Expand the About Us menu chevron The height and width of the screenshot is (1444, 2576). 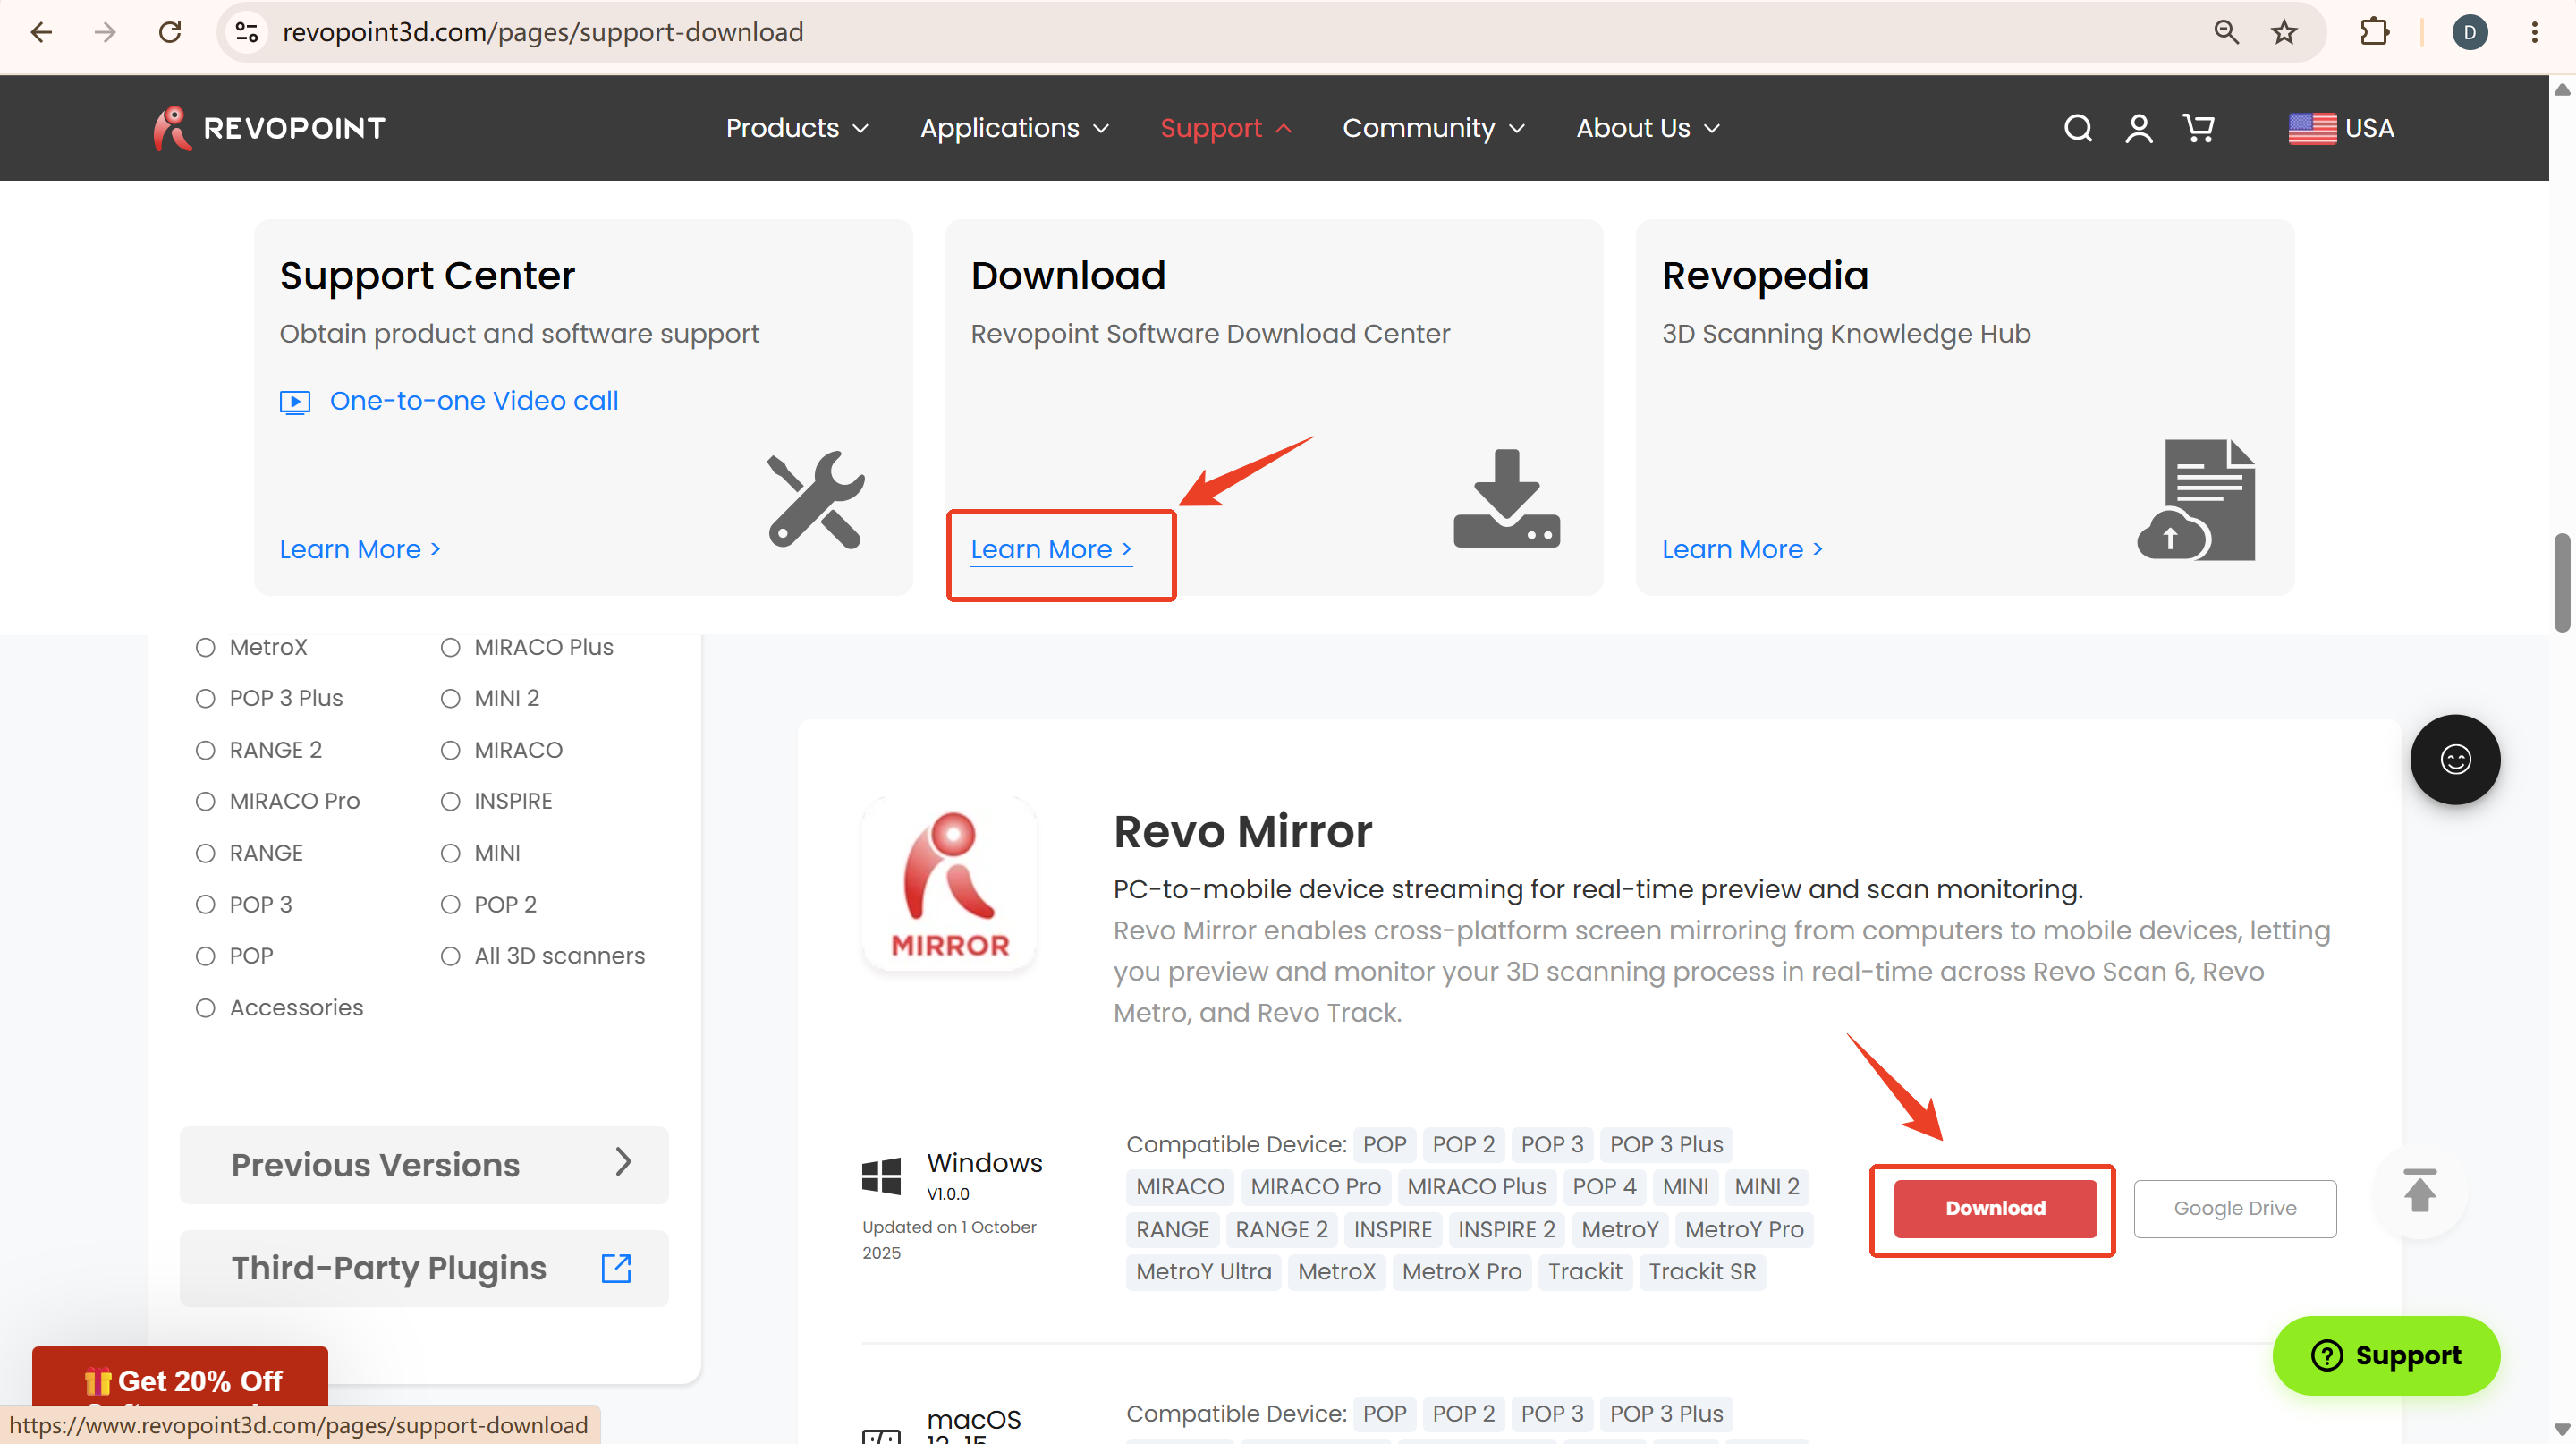[1711, 129]
